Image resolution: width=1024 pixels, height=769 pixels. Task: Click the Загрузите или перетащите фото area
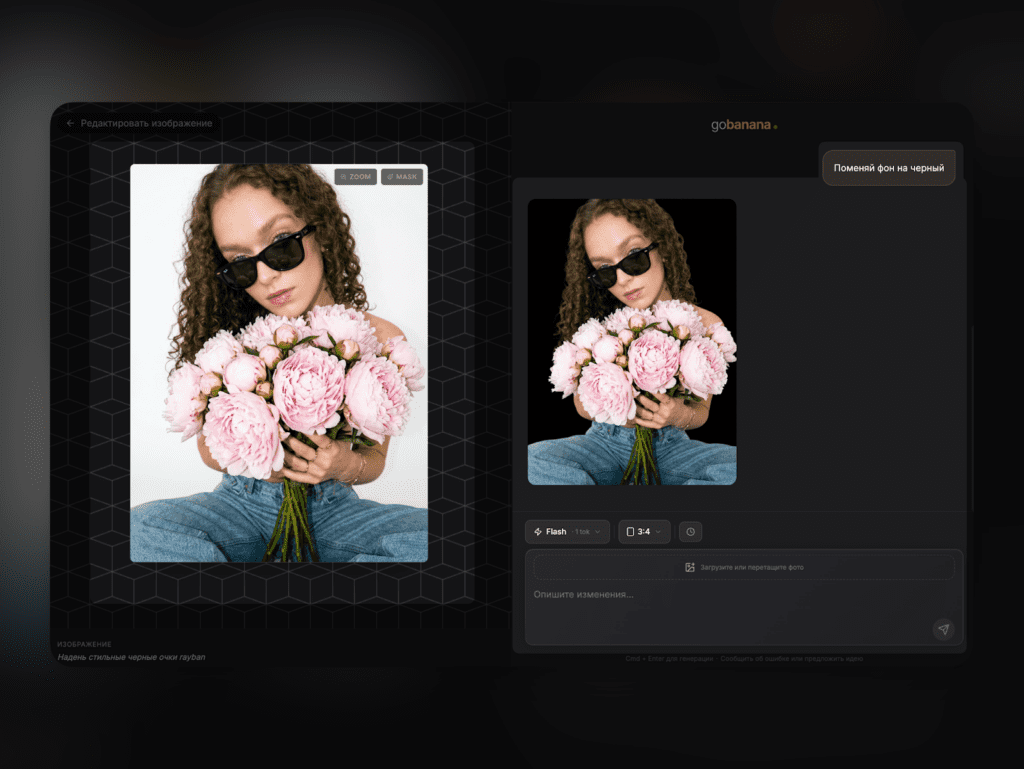(x=743, y=567)
